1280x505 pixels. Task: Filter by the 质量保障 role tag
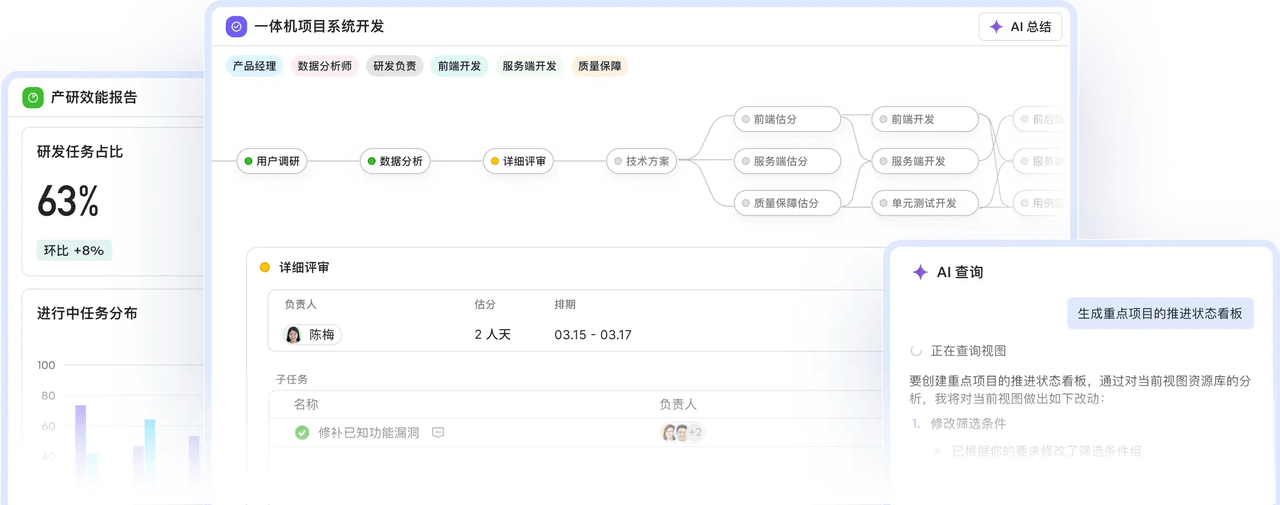click(x=599, y=66)
